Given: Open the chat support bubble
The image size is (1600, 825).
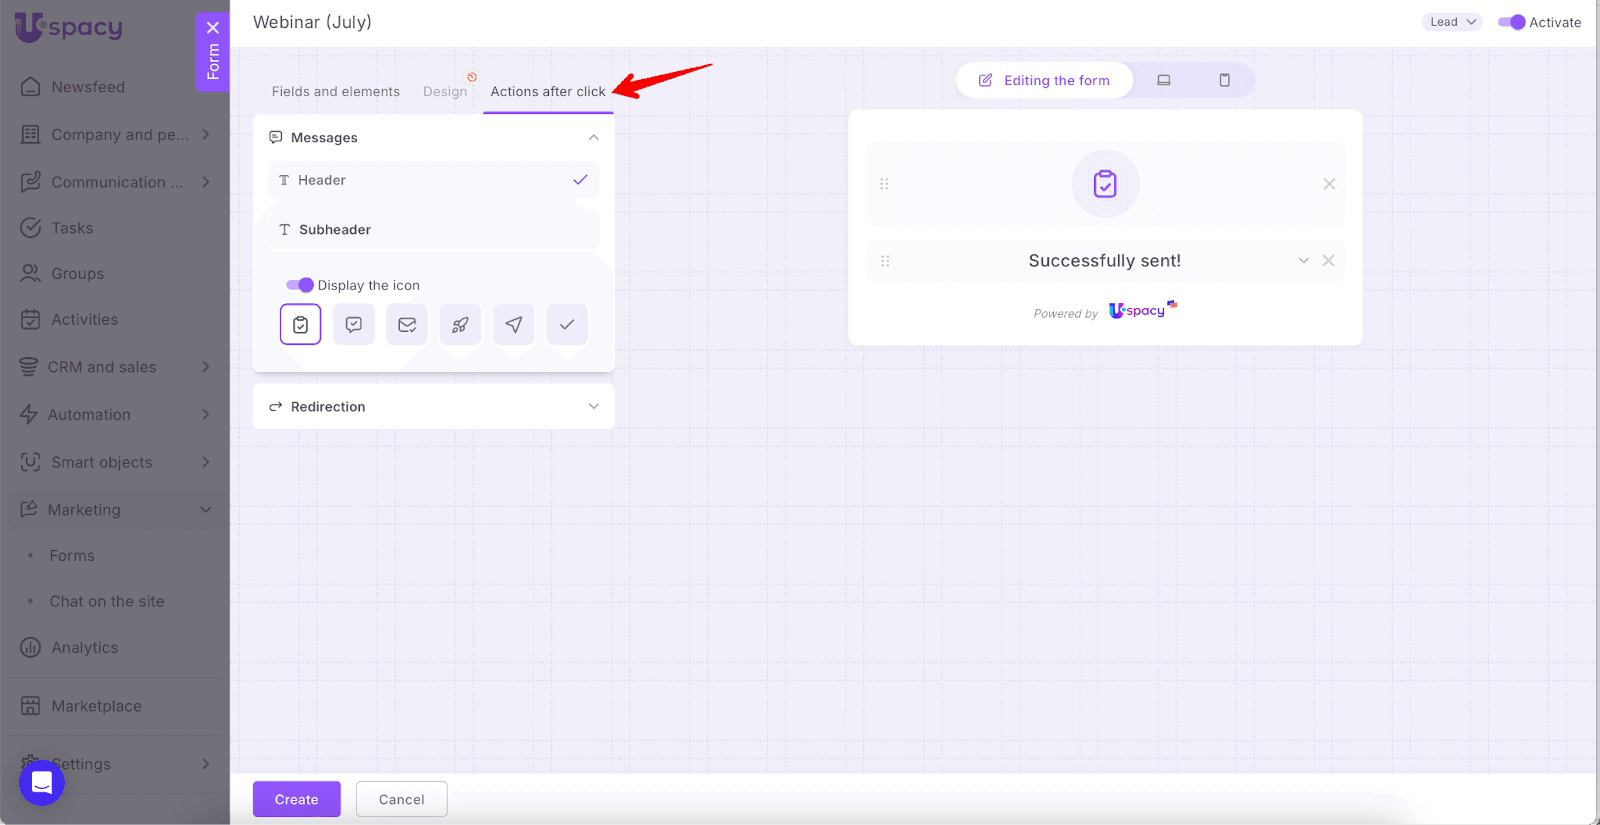Looking at the screenshot, I should pyautogui.click(x=42, y=782).
